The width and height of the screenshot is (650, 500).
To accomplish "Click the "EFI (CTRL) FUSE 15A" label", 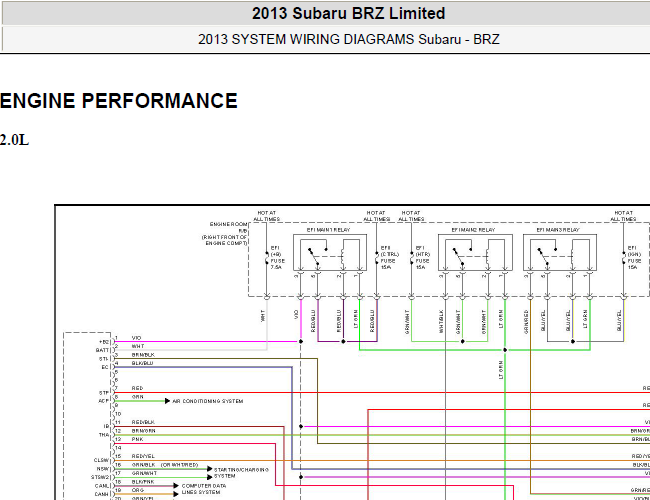I will coord(390,257).
